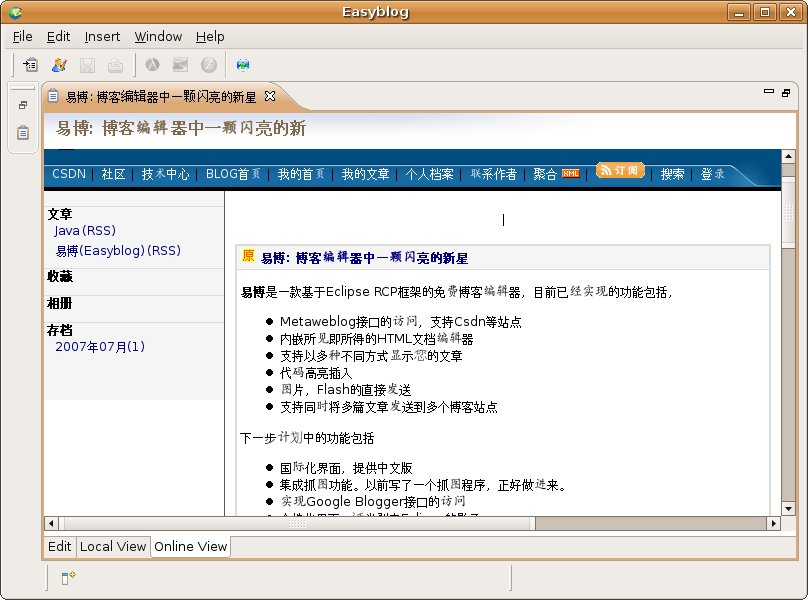Click the clipboard view icon in left sidebar
Image resolution: width=808 pixels, height=600 pixels.
(x=23, y=132)
